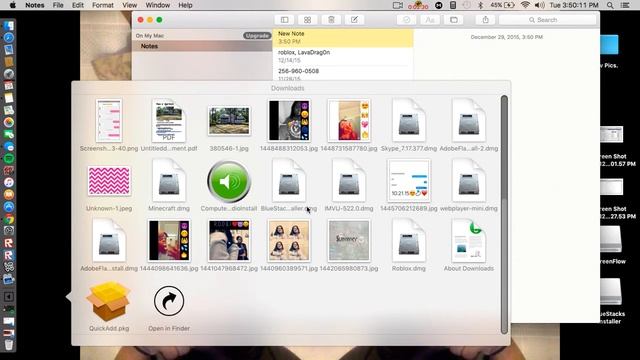Open Notification Center icon

click(x=625, y=5)
